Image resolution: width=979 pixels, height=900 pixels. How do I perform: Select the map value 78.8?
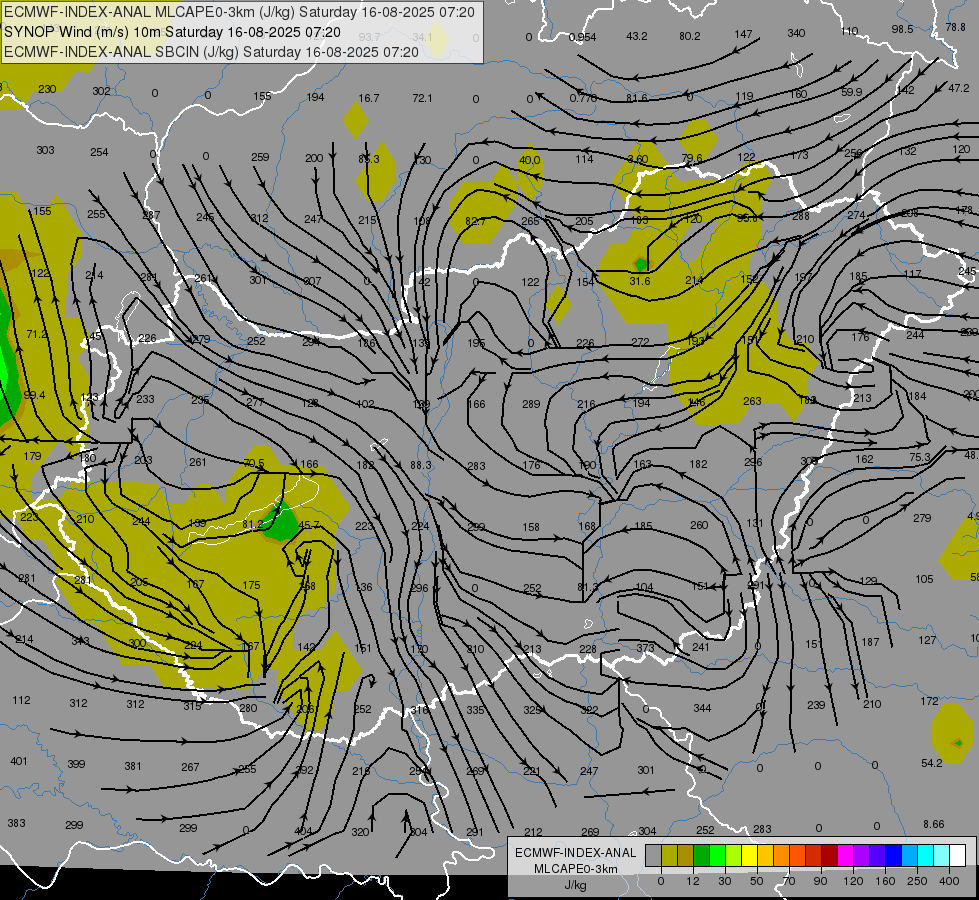pos(955,27)
